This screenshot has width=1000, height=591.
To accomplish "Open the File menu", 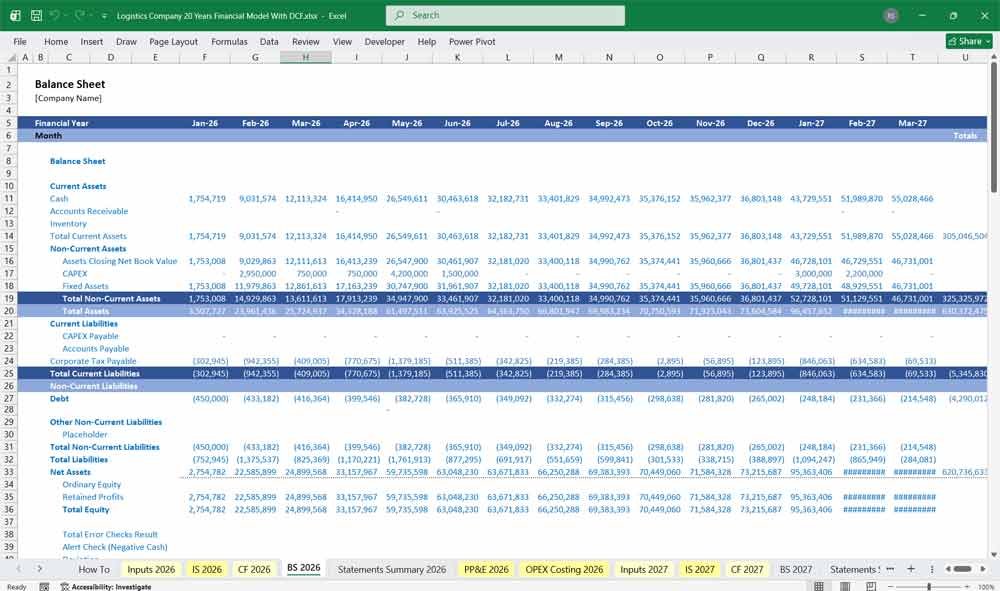I will point(20,41).
